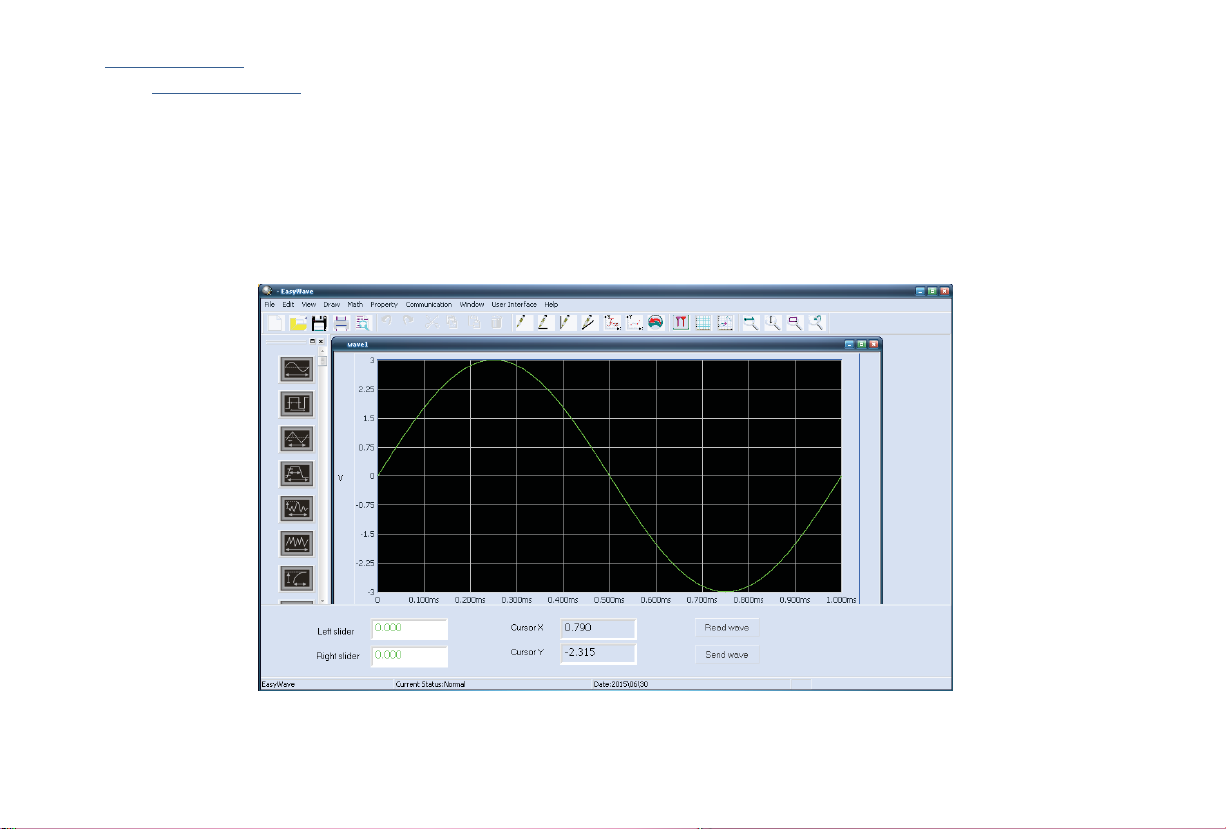
Task: Open the Property menu
Action: tap(384, 304)
